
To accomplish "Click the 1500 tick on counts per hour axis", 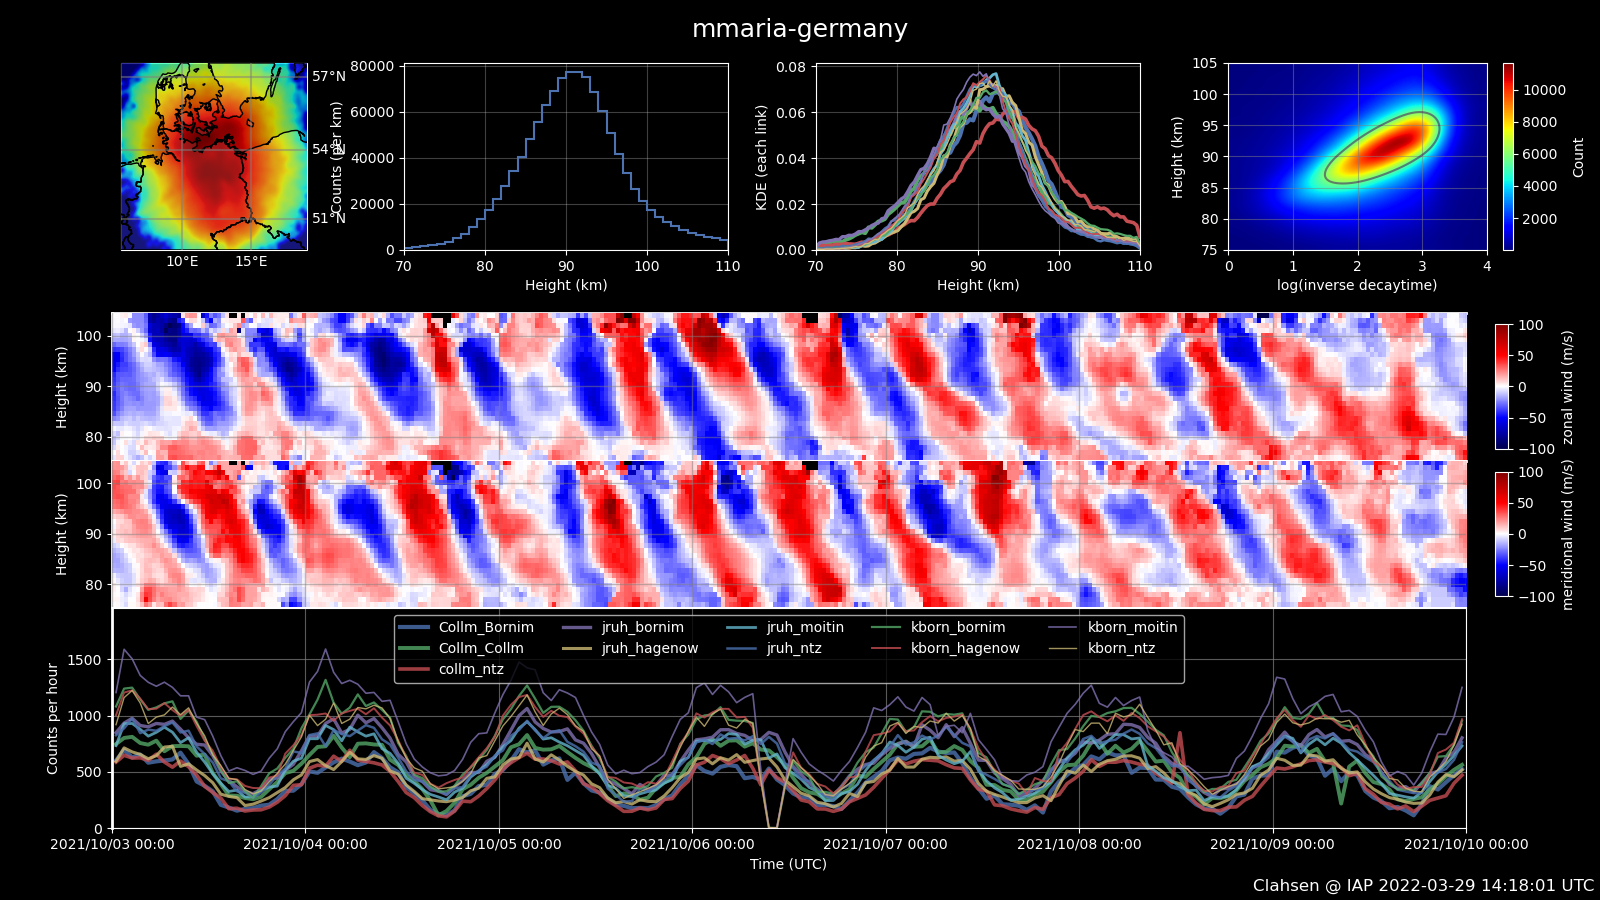I will click(x=85, y=660).
